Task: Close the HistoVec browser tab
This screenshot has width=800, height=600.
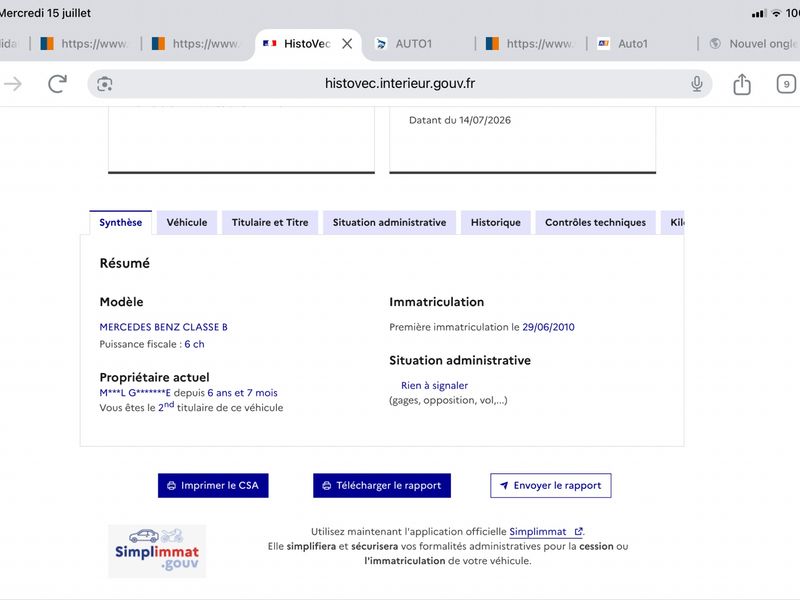Action: pos(347,44)
